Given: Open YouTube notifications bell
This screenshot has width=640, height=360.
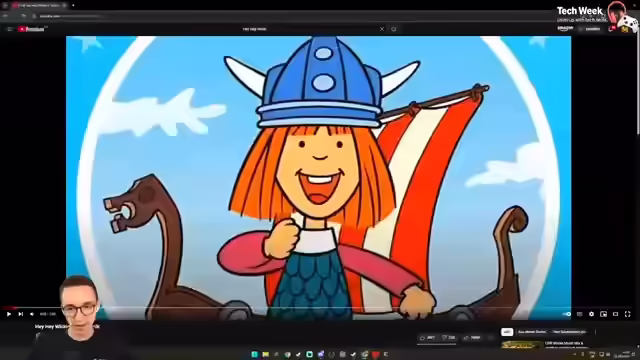Looking at the screenshot, I should pyautogui.click(x=611, y=29).
